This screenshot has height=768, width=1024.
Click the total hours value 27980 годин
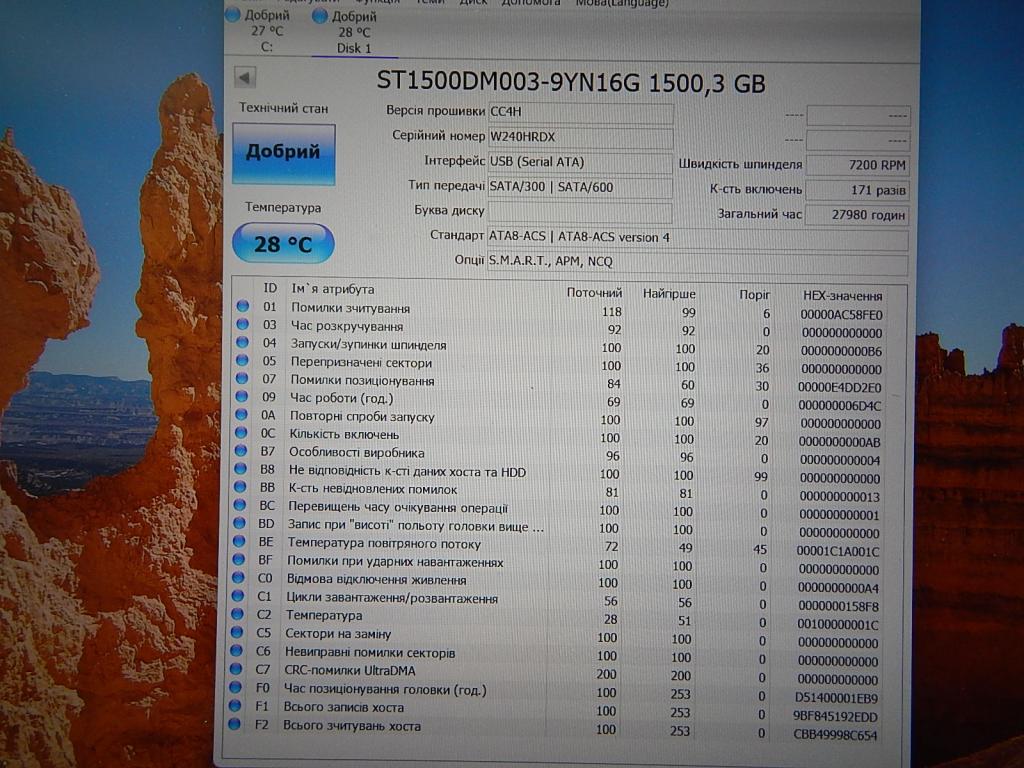pos(857,215)
